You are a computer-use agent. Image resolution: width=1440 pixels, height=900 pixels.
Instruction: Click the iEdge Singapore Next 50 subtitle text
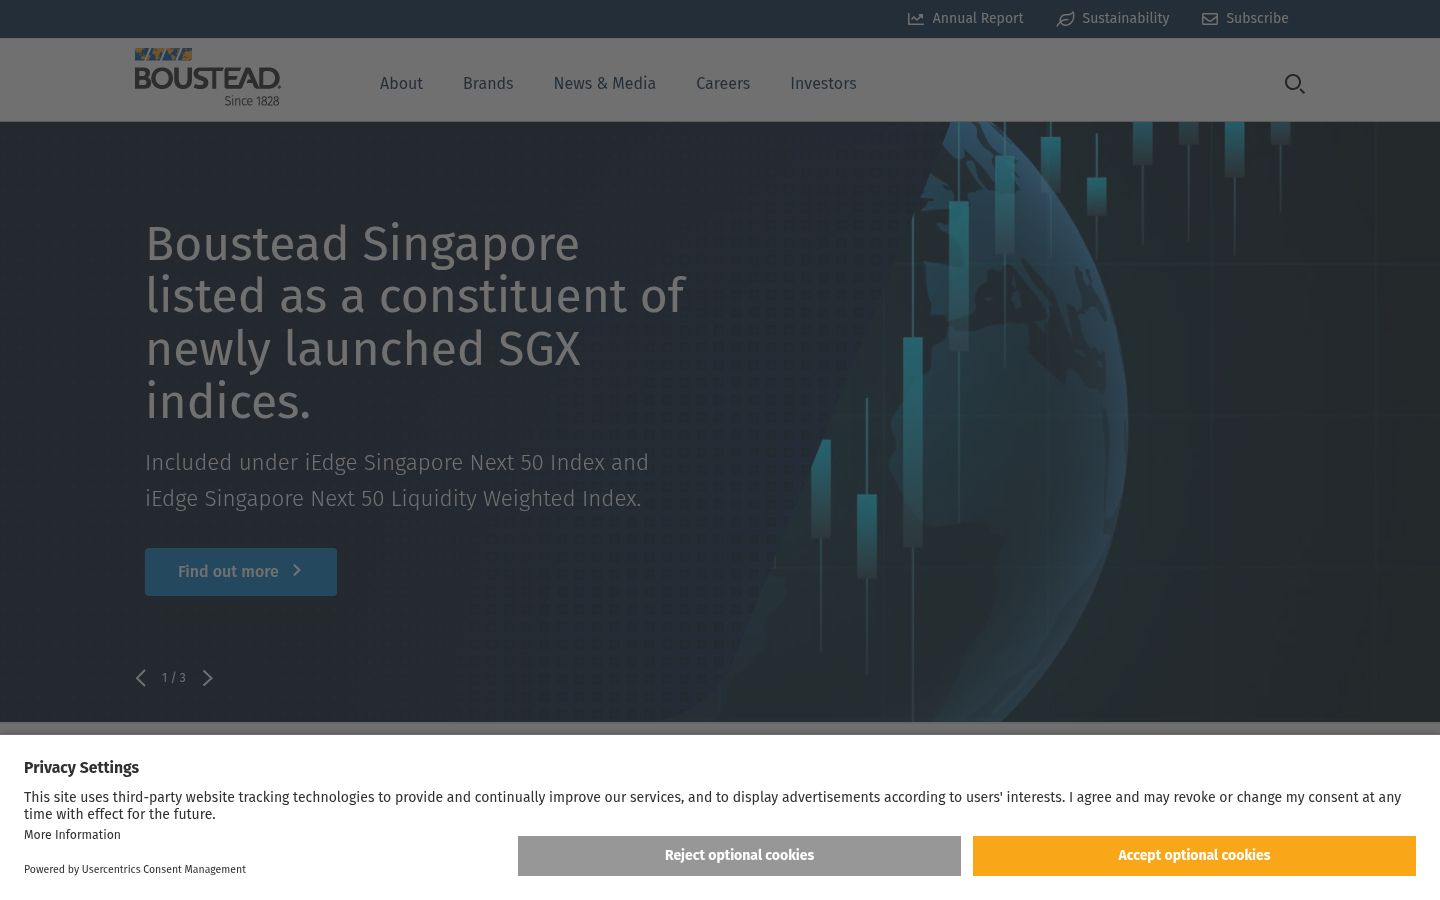397,481
